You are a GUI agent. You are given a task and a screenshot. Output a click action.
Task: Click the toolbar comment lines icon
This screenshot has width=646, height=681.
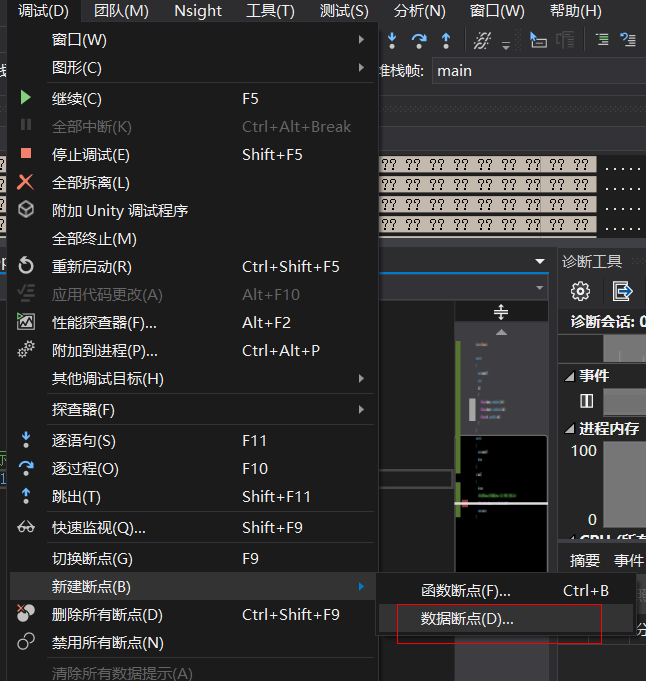[628, 40]
